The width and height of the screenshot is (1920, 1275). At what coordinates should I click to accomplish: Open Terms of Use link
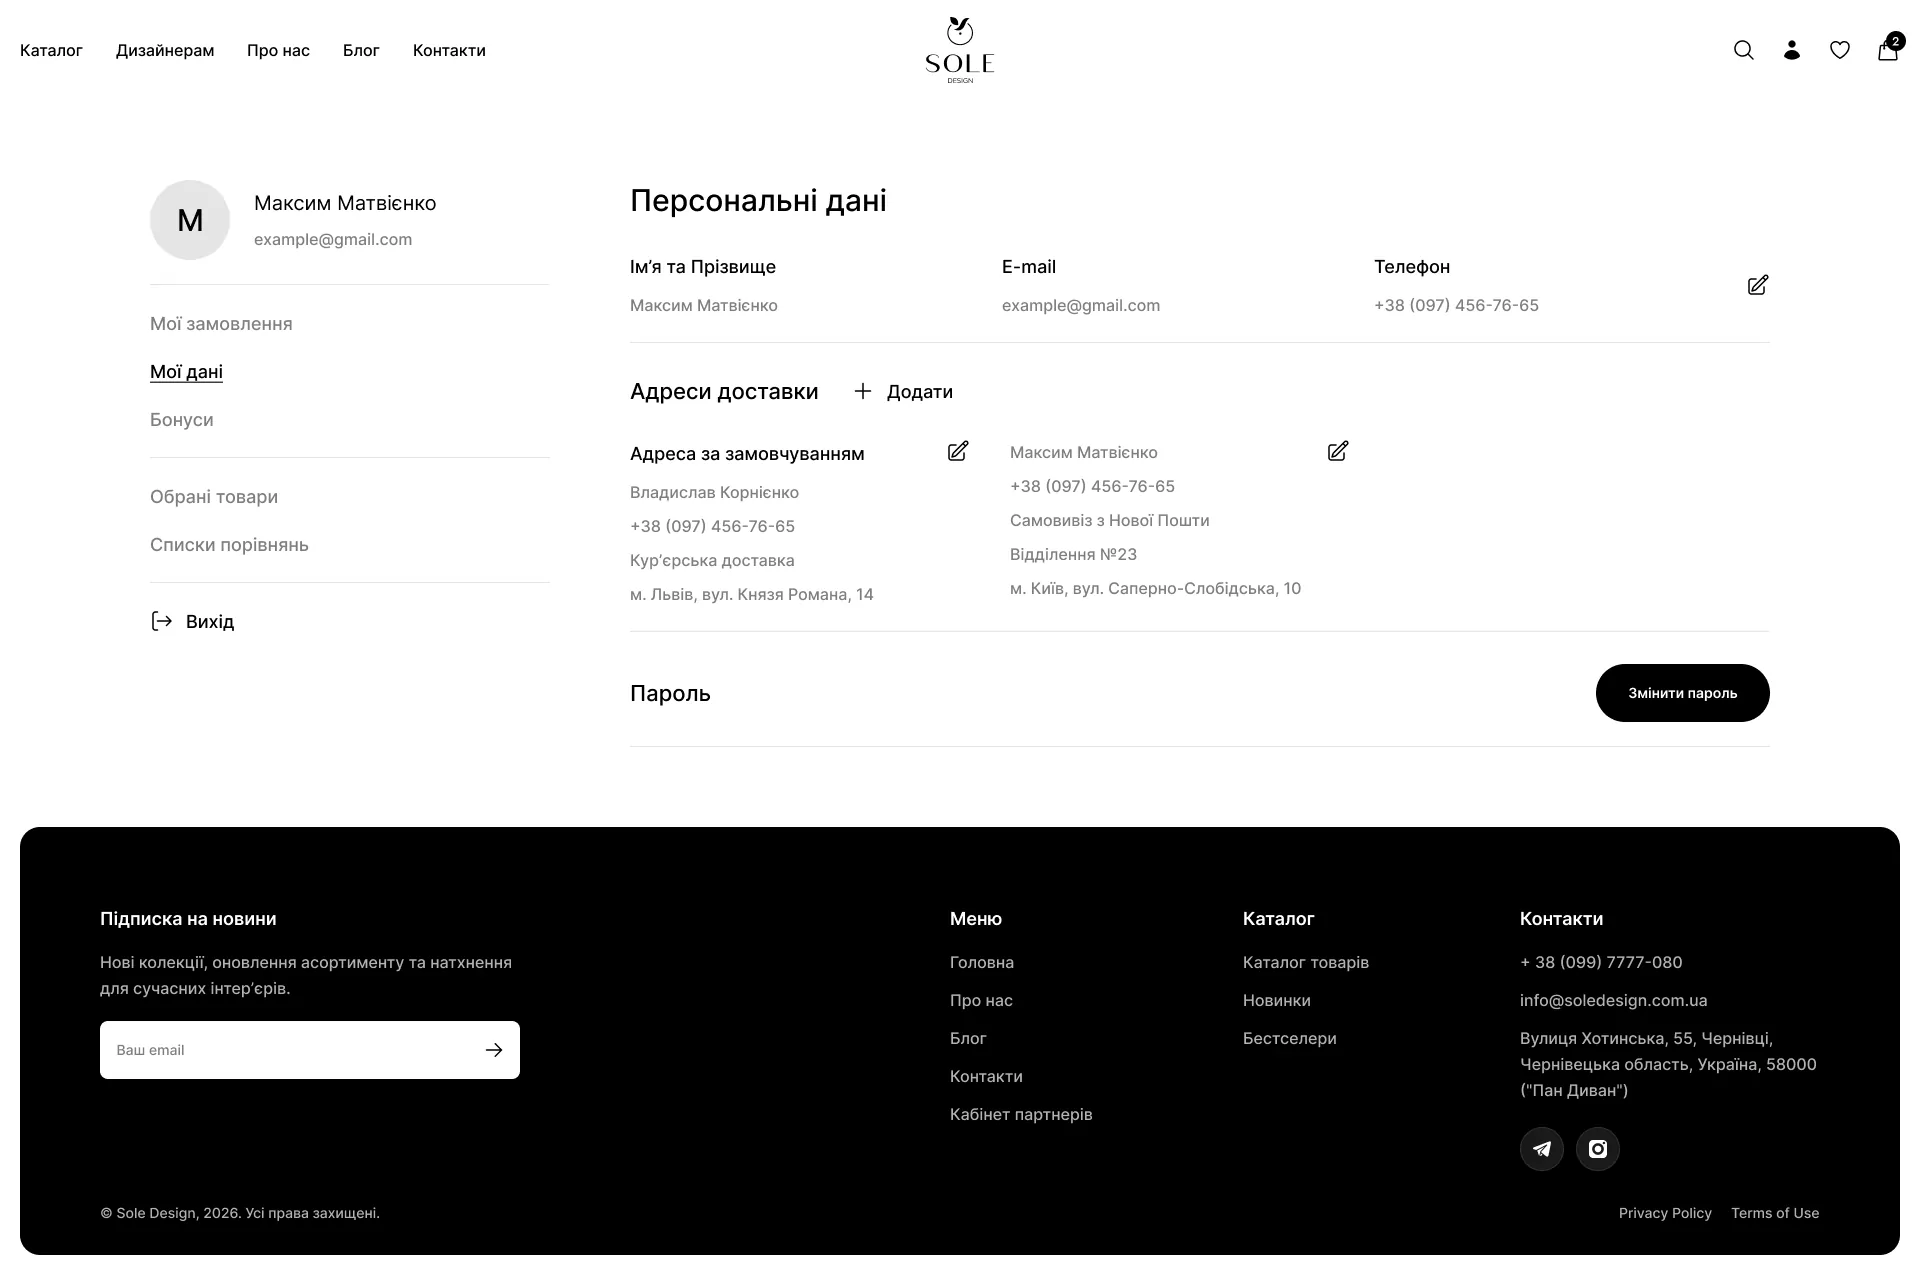(x=1775, y=1213)
